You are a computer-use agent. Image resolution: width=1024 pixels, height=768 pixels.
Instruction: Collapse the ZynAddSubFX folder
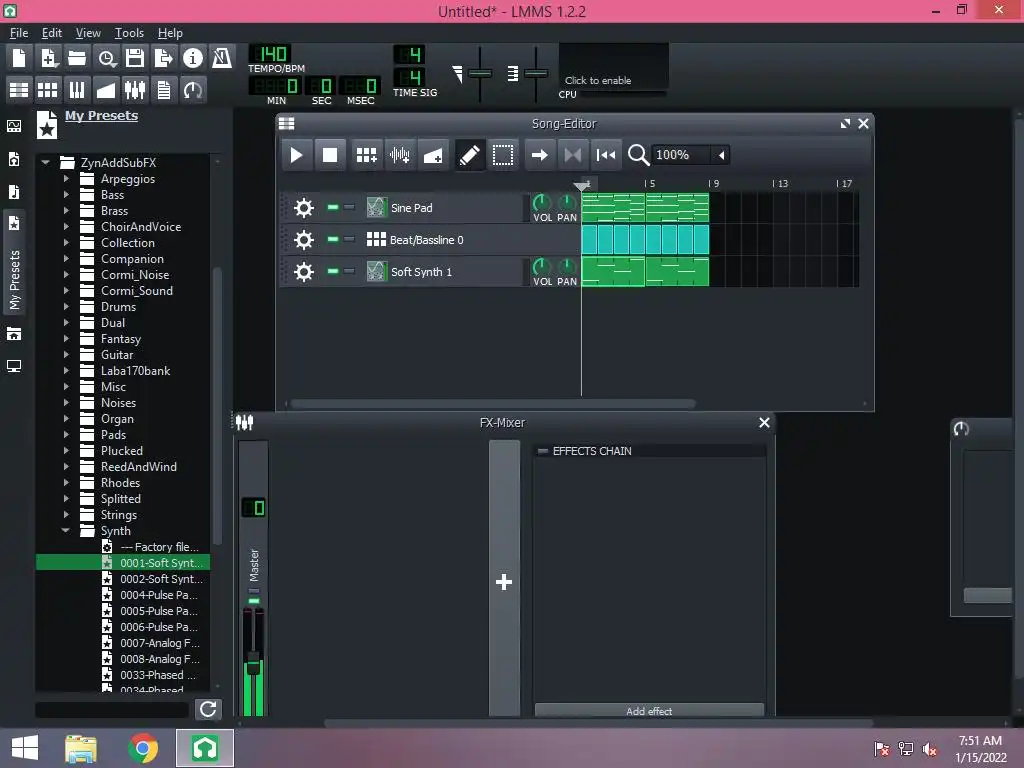coord(46,162)
